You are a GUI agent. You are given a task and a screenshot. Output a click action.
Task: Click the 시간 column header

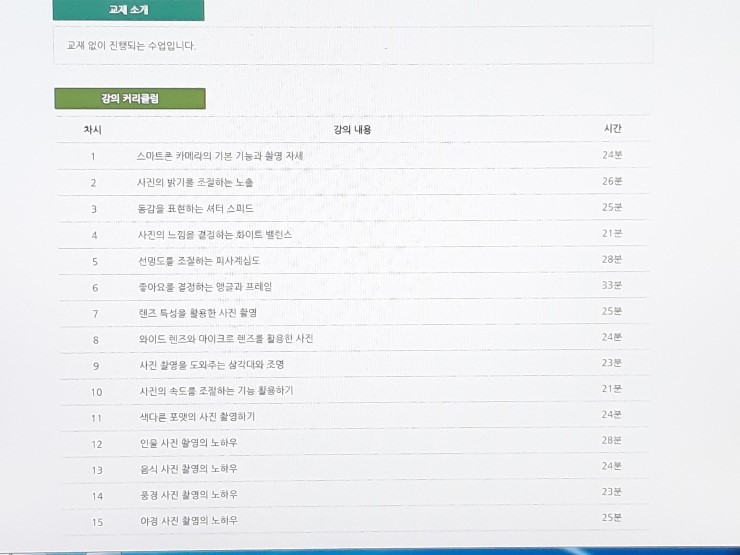(x=613, y=128)
